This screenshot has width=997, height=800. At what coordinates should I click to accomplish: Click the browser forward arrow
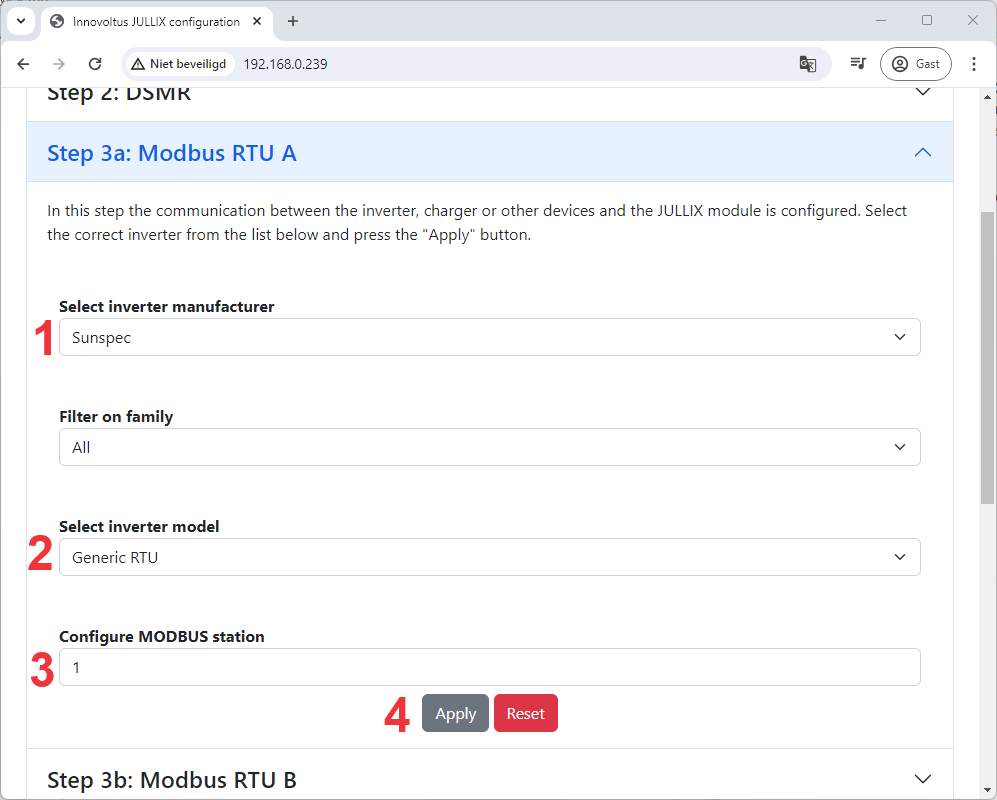coord(59,64)
